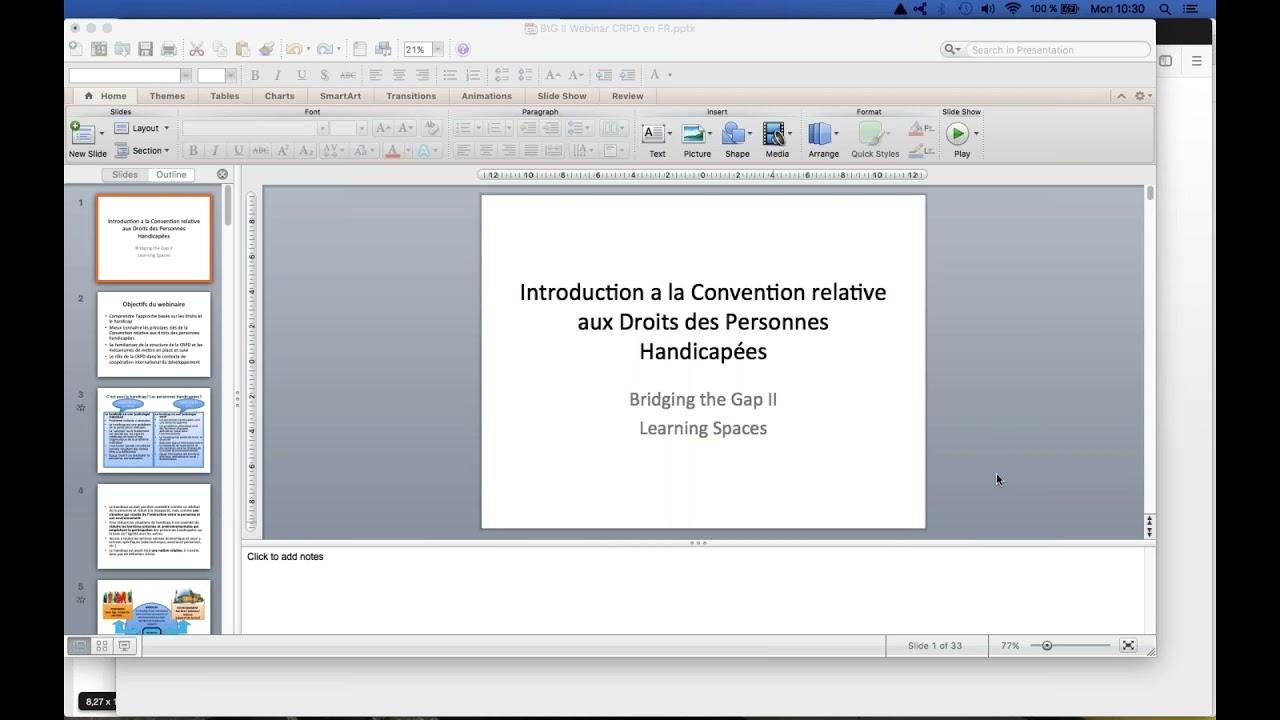This screenshot has height=720, width=1280.
Task: Click the Print icon in toolbar
Action: 169,49
